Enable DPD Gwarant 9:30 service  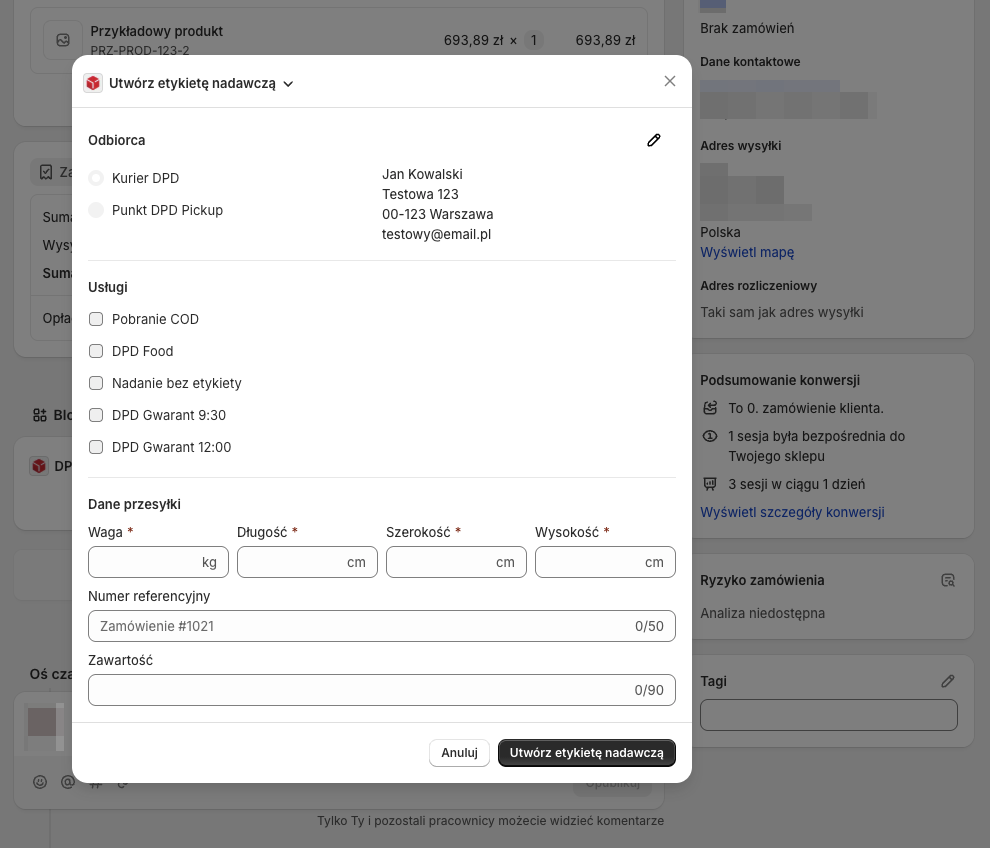pyautogui.click(x=96, y=415)
